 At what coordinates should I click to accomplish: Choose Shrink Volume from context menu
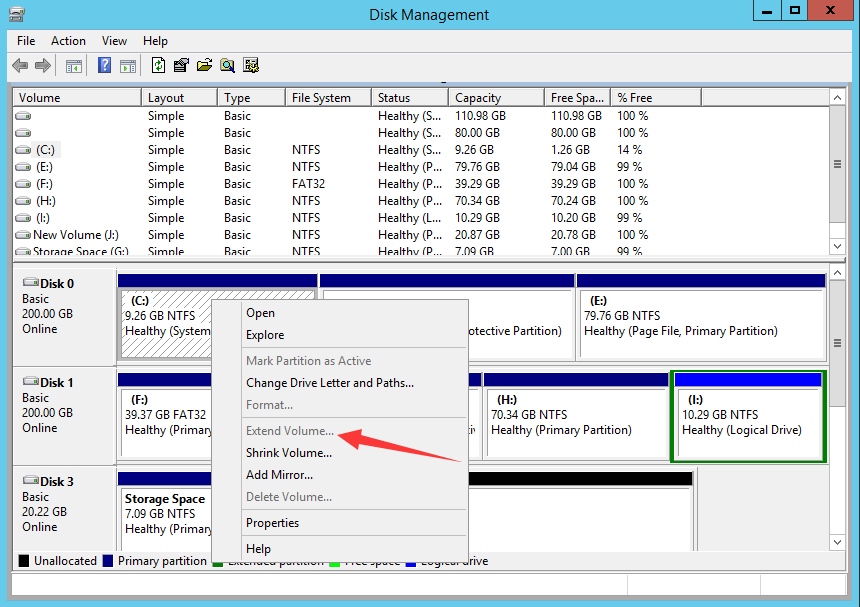(x=289, y=453)
